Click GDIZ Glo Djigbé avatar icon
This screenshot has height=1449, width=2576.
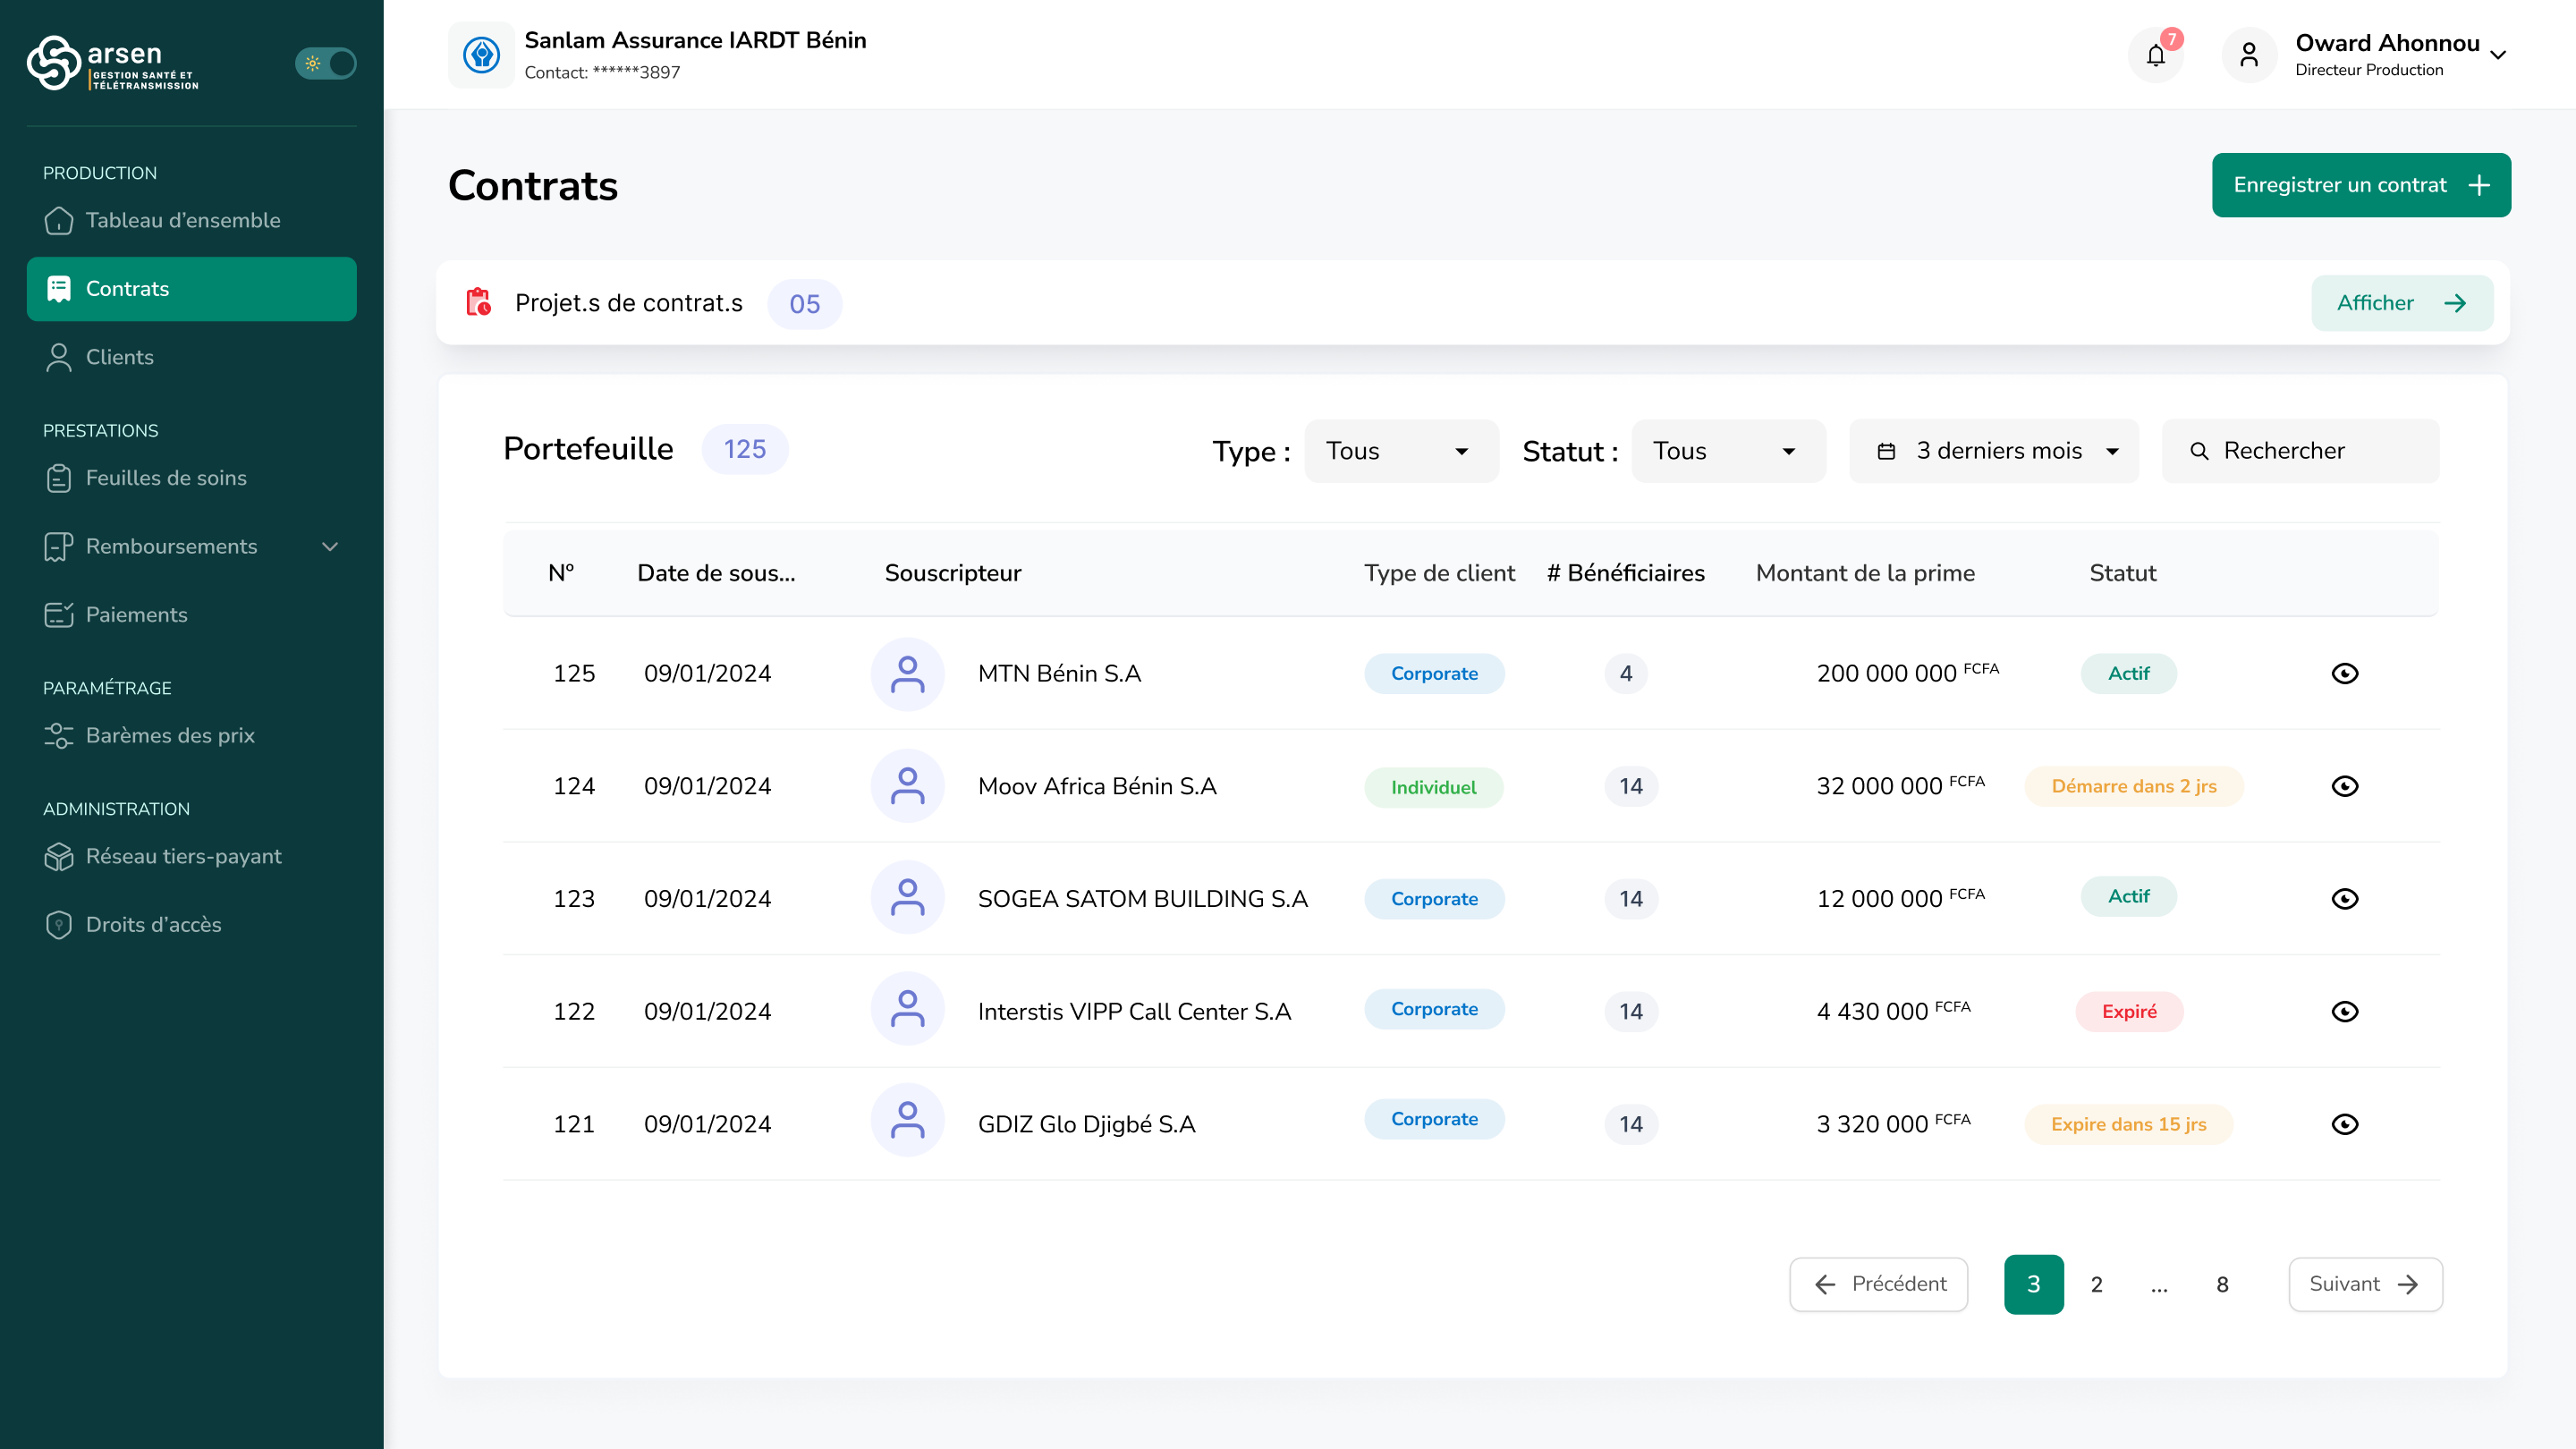point(907,1121)
